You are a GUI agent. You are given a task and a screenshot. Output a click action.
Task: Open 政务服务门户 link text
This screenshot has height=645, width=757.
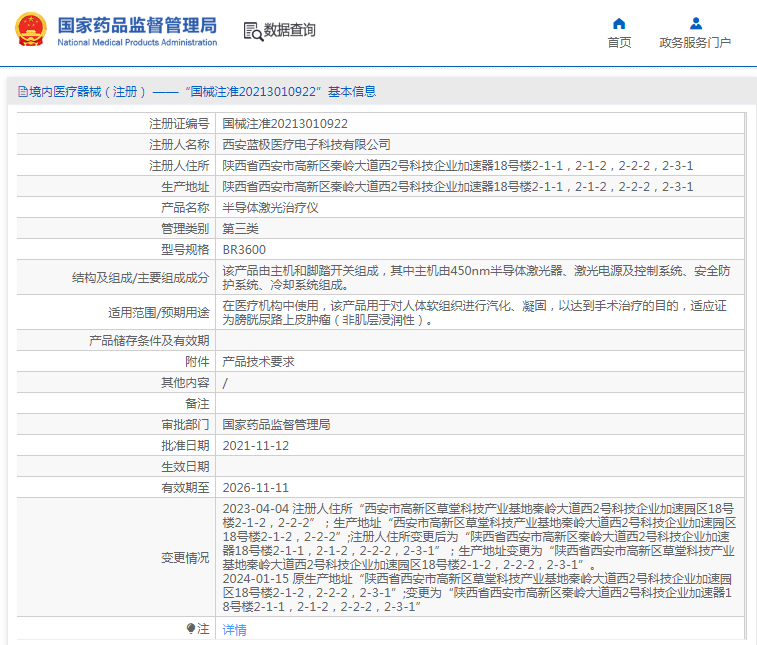click(695, 42)
